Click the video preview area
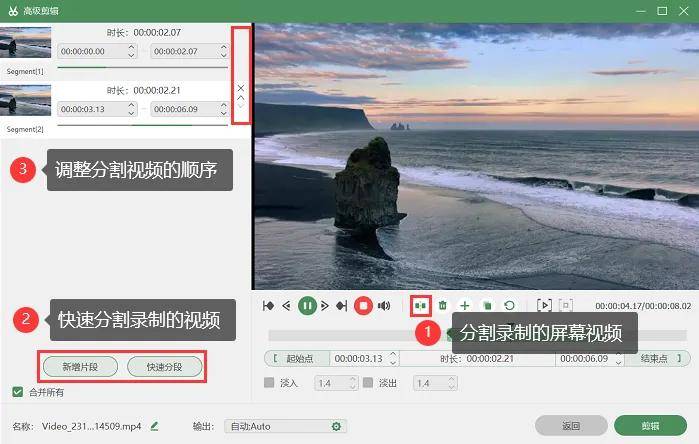 [x=476, y=156]
